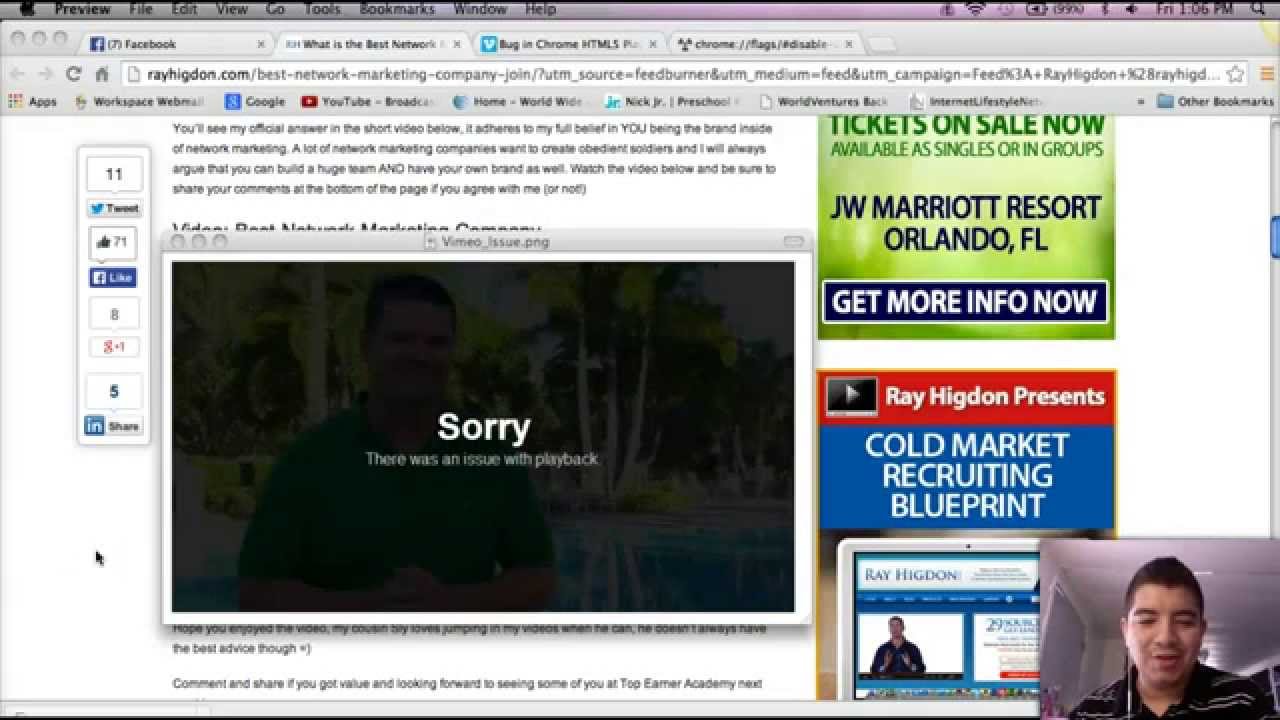Click the LinkedIn share count 5
1280x720 pixels.
click(x=114, y=391)
